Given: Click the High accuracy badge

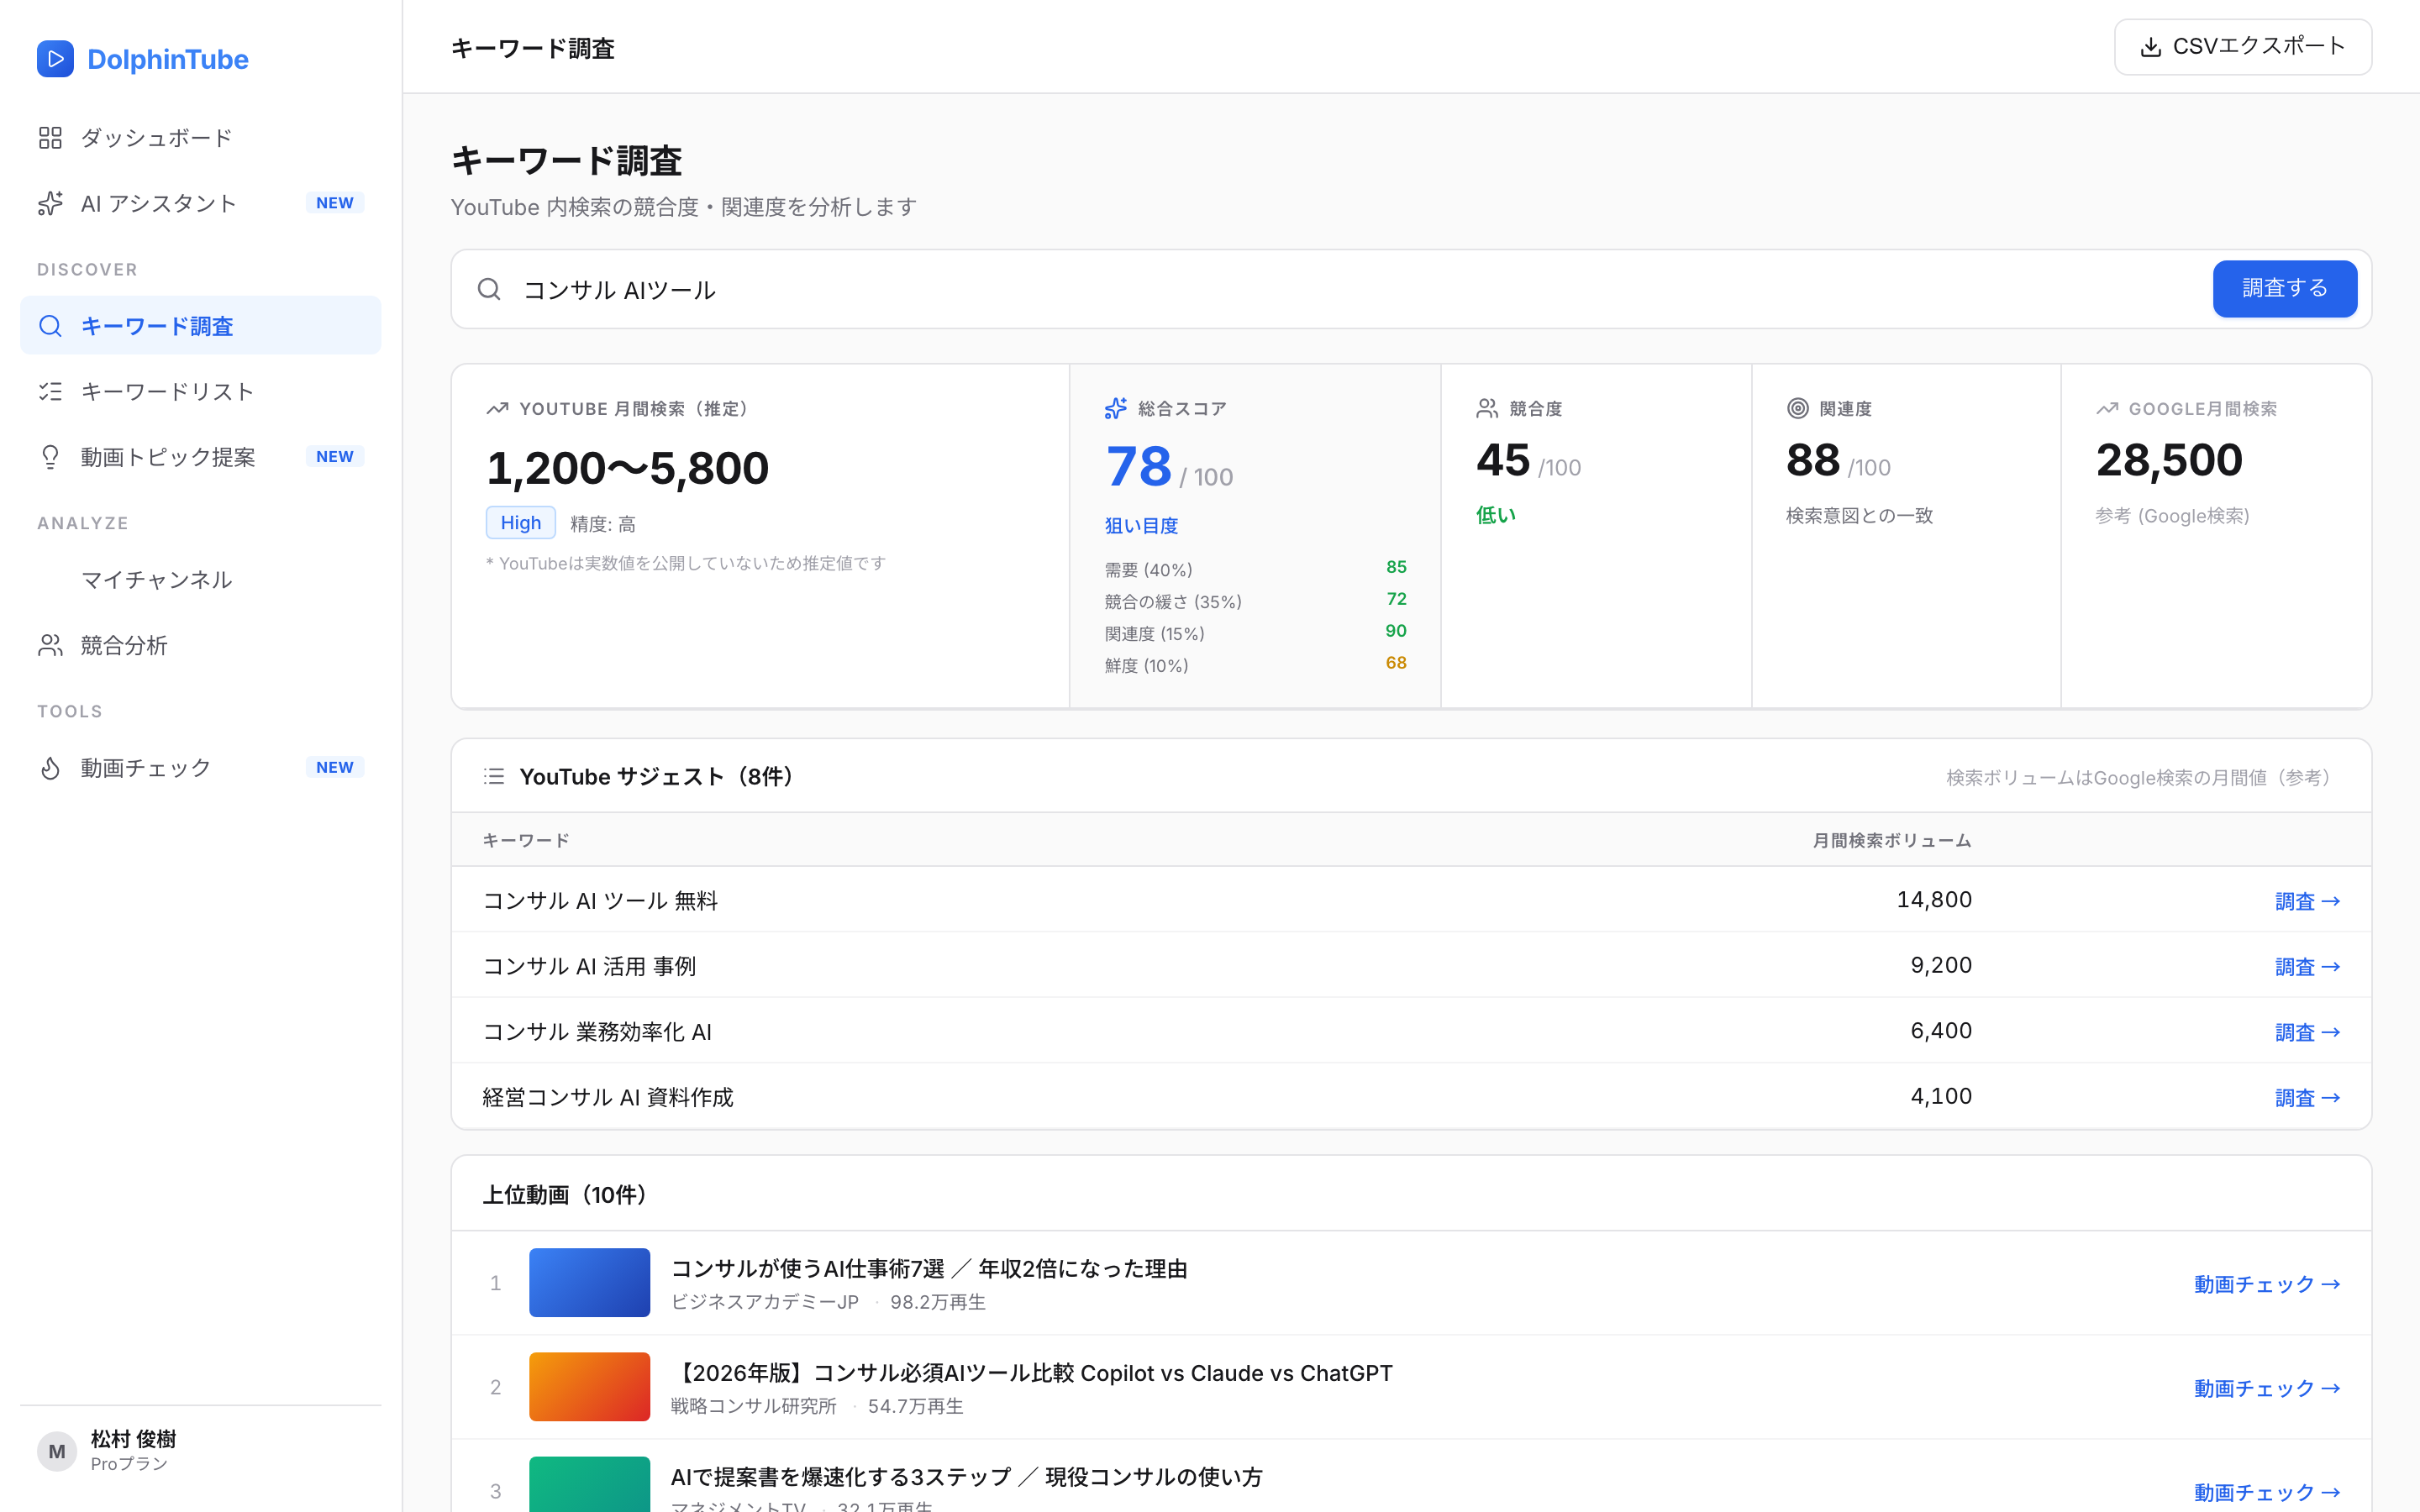Looking at the screenshot, I should tap(520, 522).
